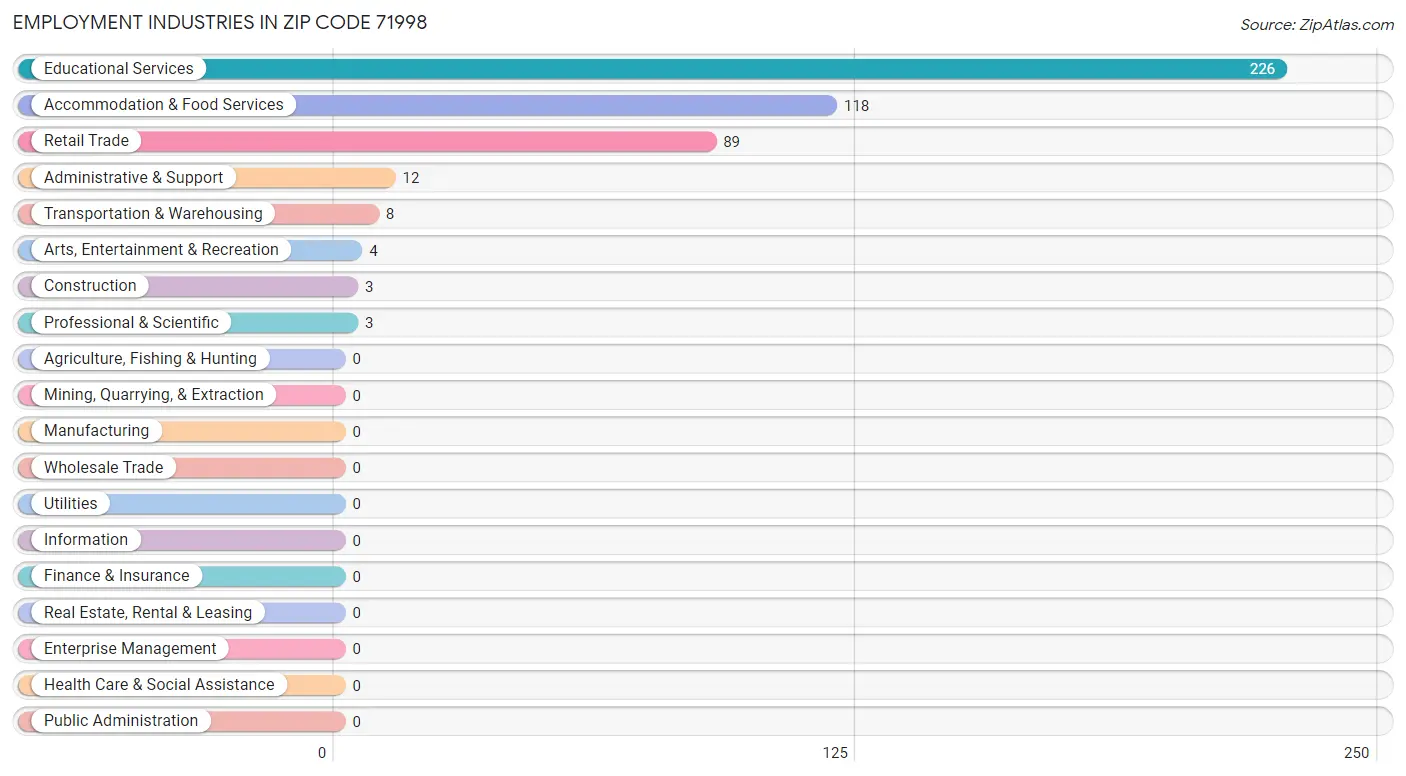Click the 0 value beside Agriculture, Fishing & Hunting
The image size is (1406, 776).
[x=356, y=359]
